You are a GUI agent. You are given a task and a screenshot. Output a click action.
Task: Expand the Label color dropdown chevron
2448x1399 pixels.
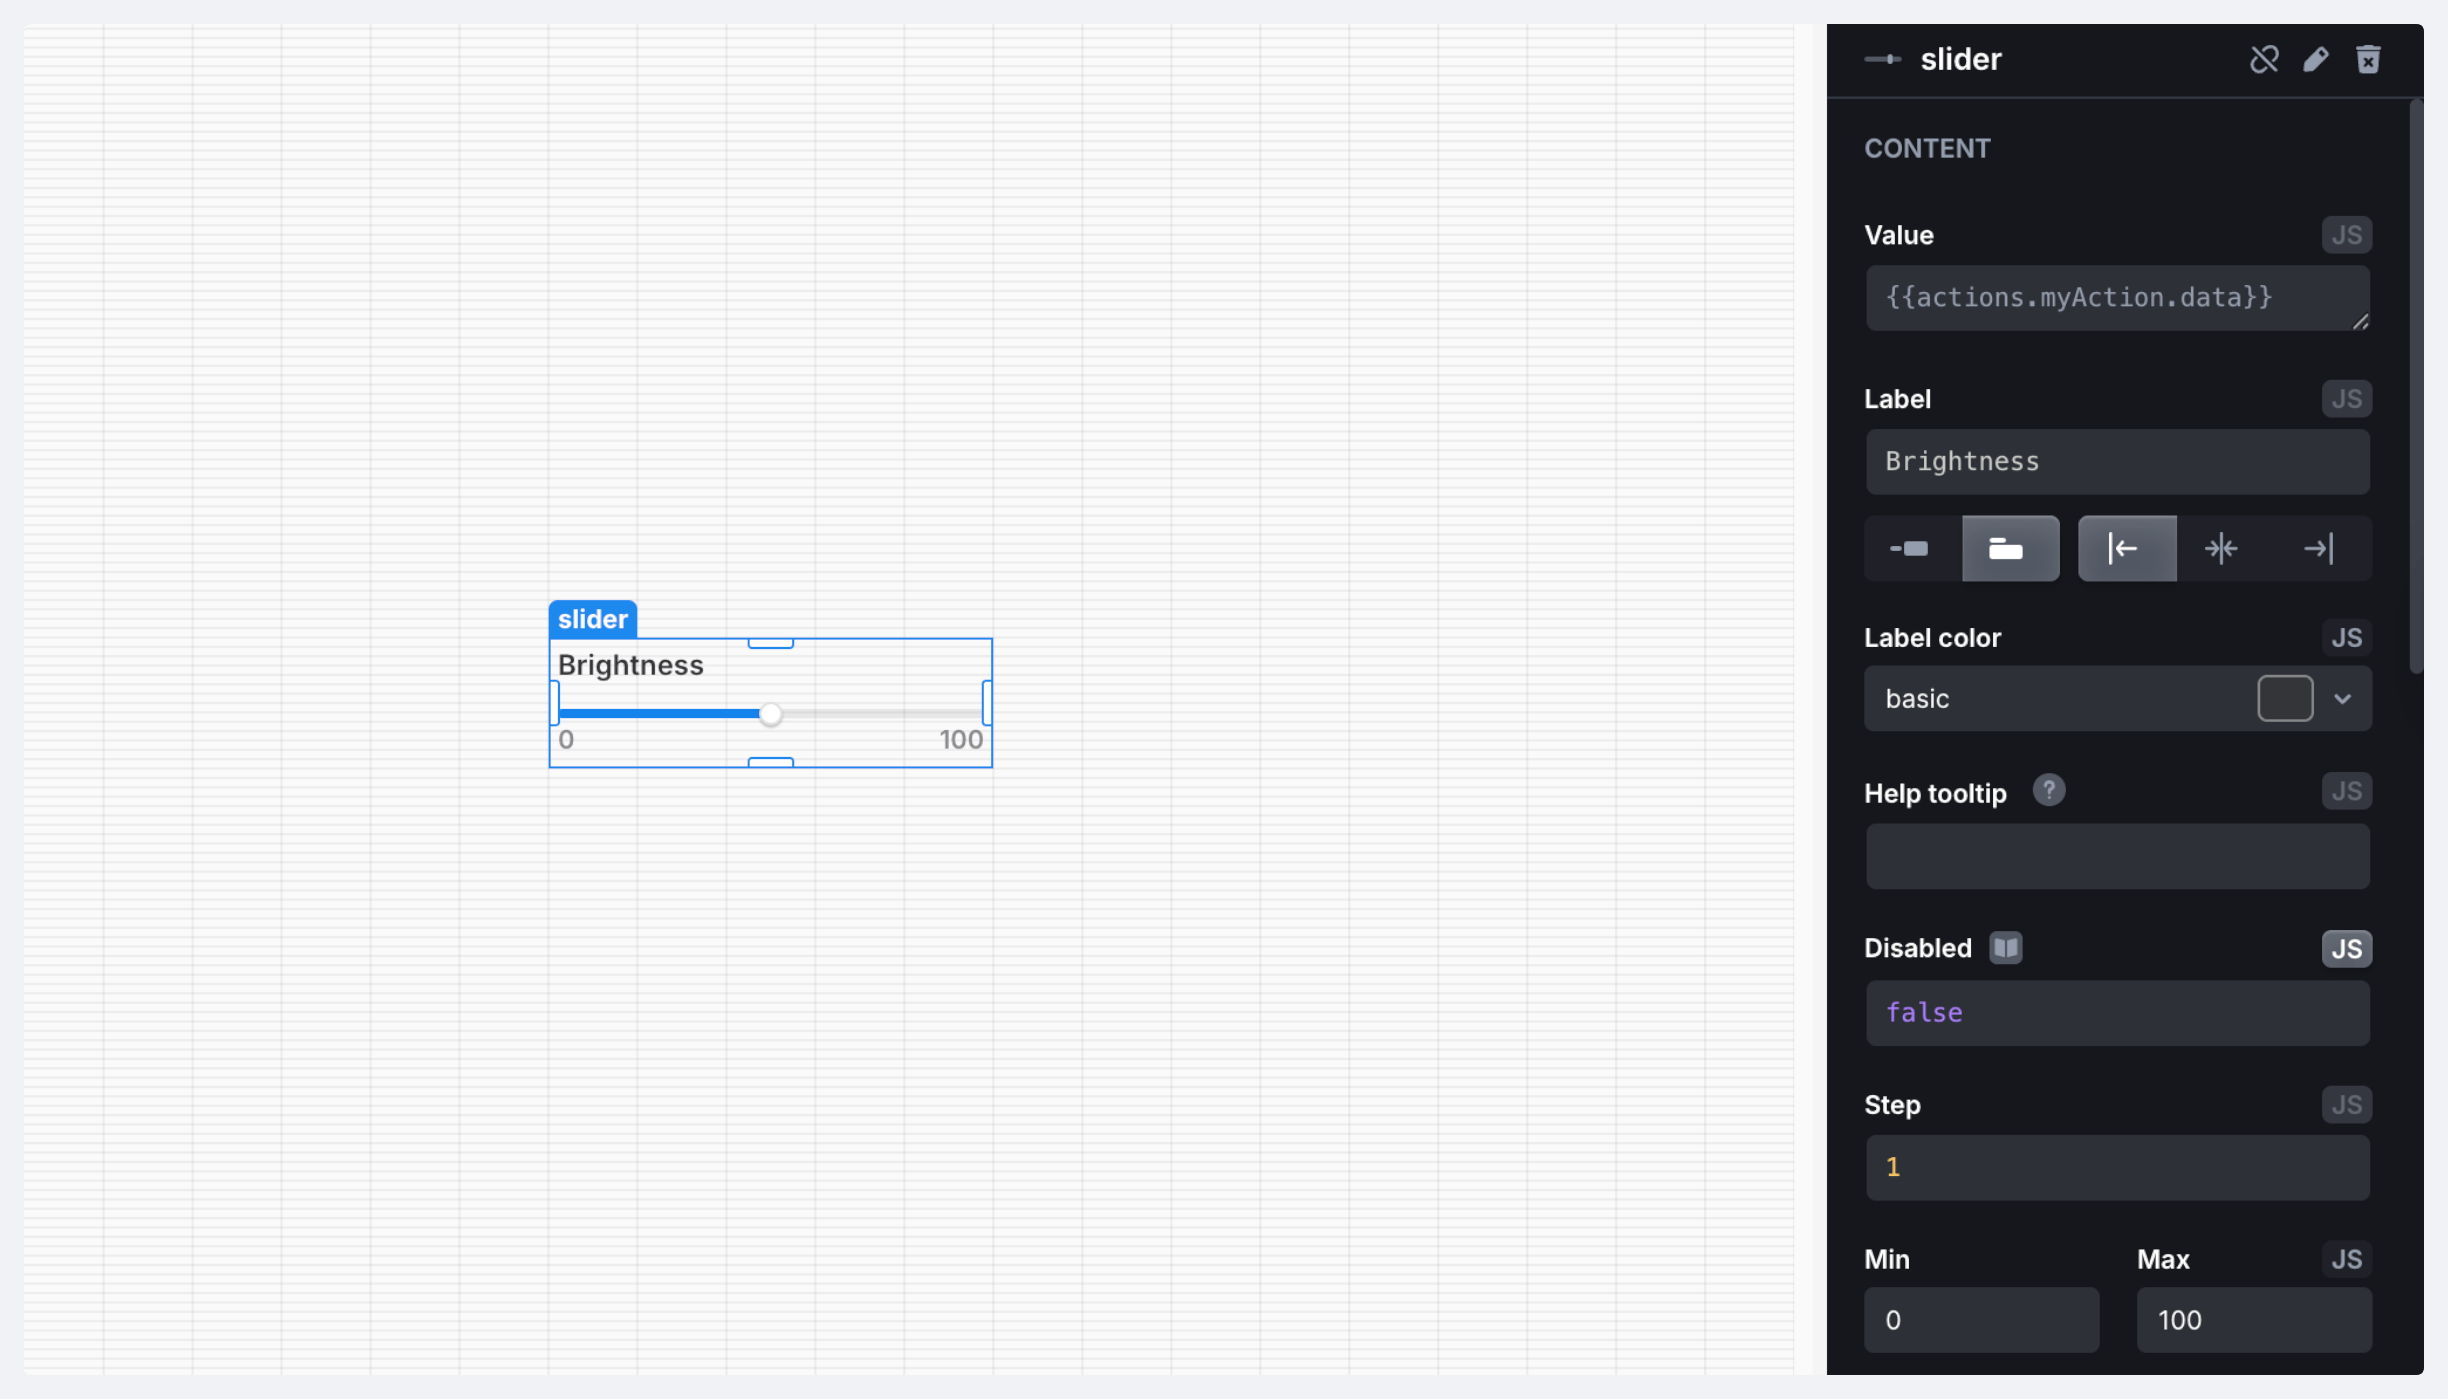click(2343, 698)
